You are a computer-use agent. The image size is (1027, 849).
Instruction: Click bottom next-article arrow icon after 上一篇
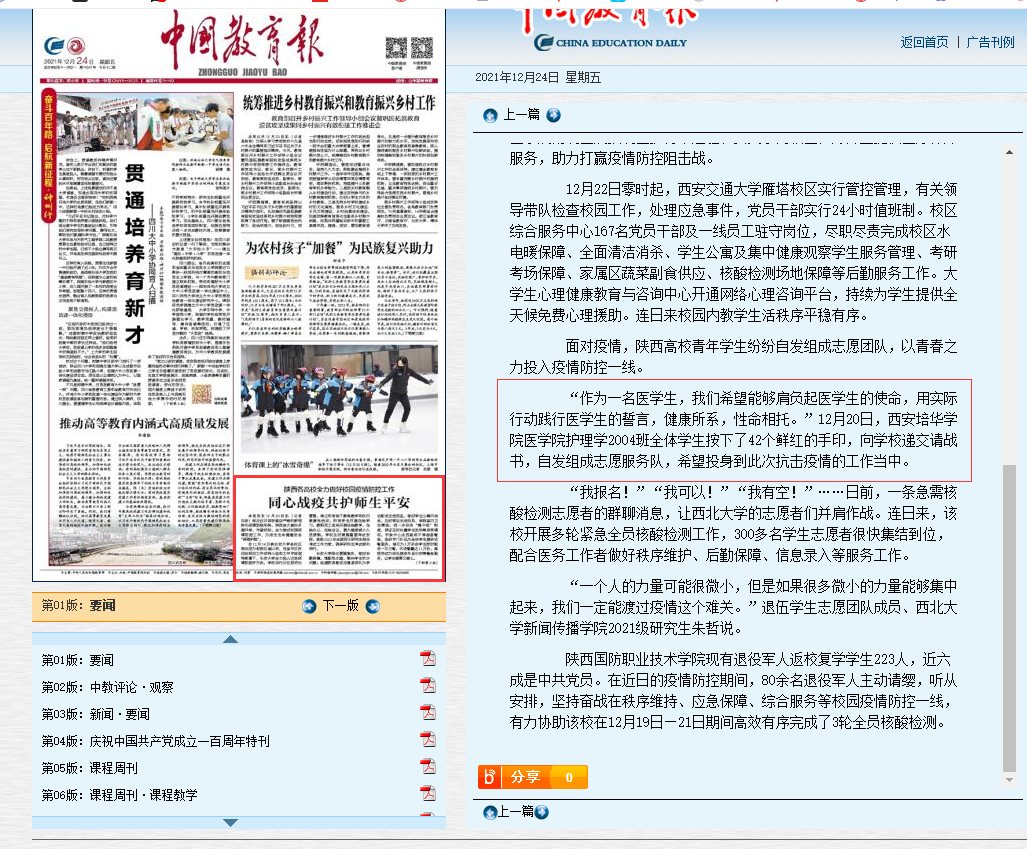(541, 812)
